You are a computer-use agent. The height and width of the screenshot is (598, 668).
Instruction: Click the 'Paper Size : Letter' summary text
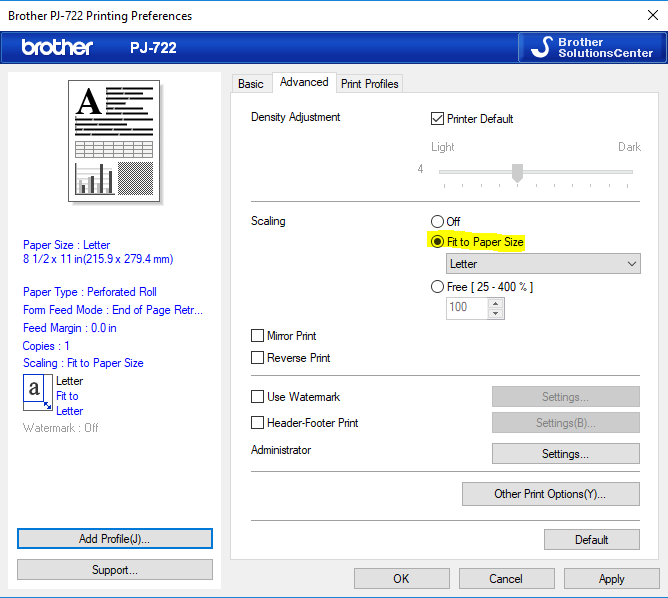[66, 245]
